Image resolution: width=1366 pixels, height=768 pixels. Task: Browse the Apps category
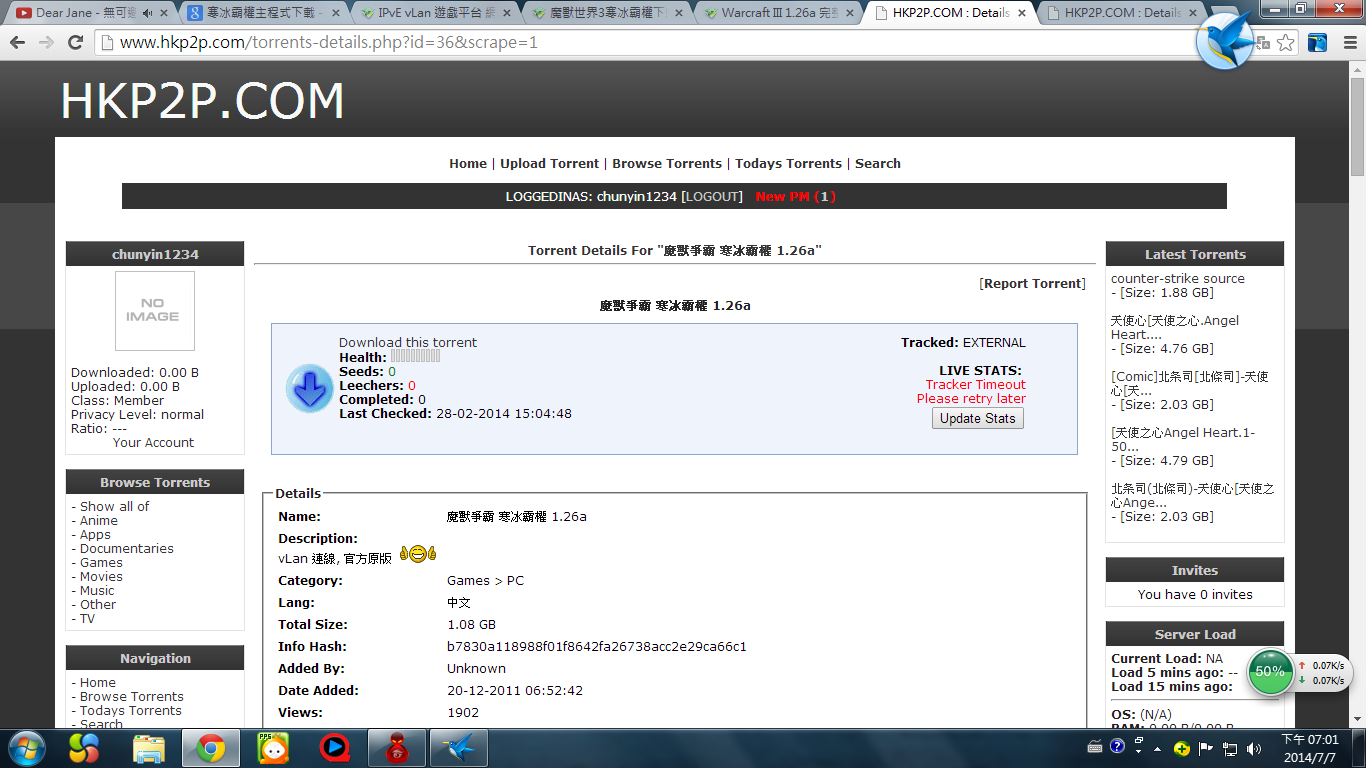[96, 534]
